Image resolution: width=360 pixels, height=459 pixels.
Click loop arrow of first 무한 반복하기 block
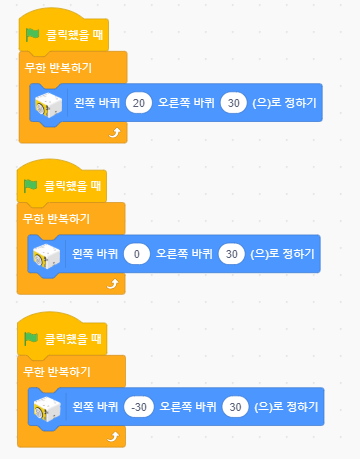pyautogui.click(x=115, y=133)
